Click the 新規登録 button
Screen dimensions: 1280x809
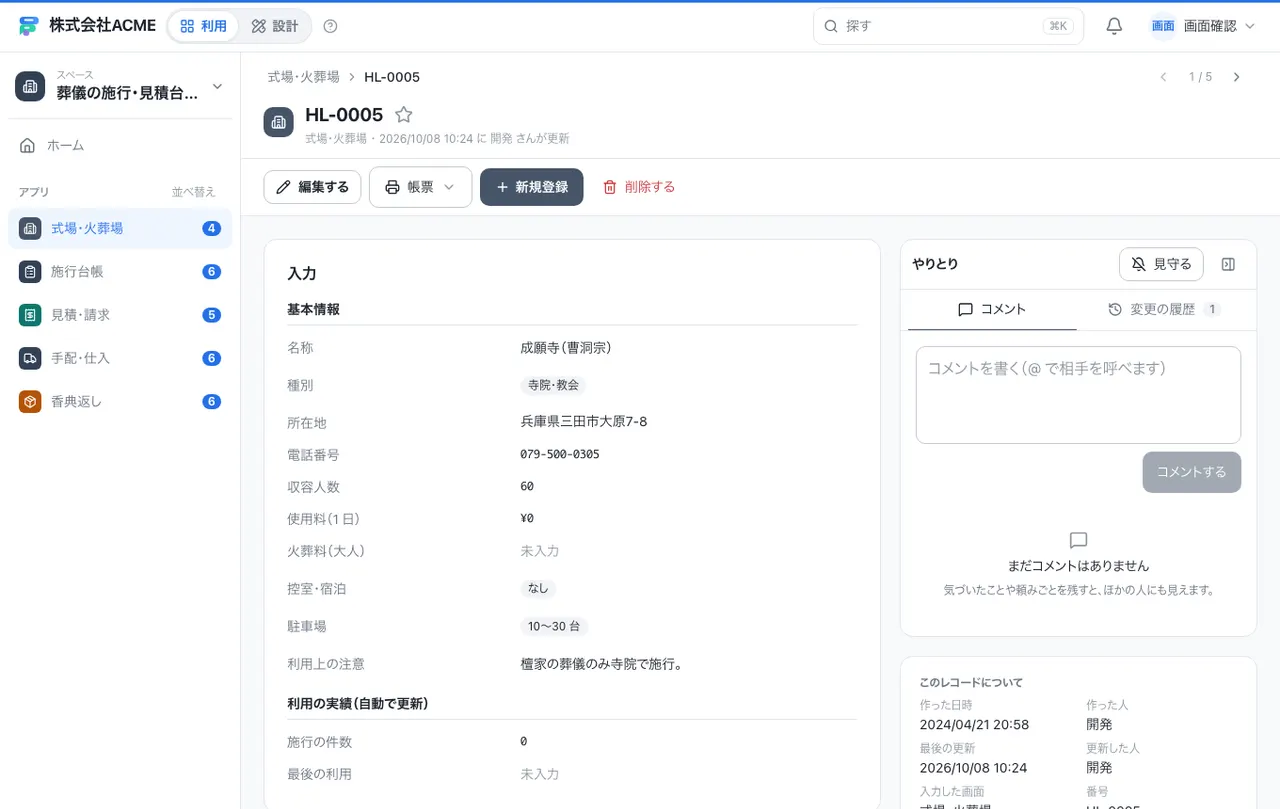tap(532, 187)
